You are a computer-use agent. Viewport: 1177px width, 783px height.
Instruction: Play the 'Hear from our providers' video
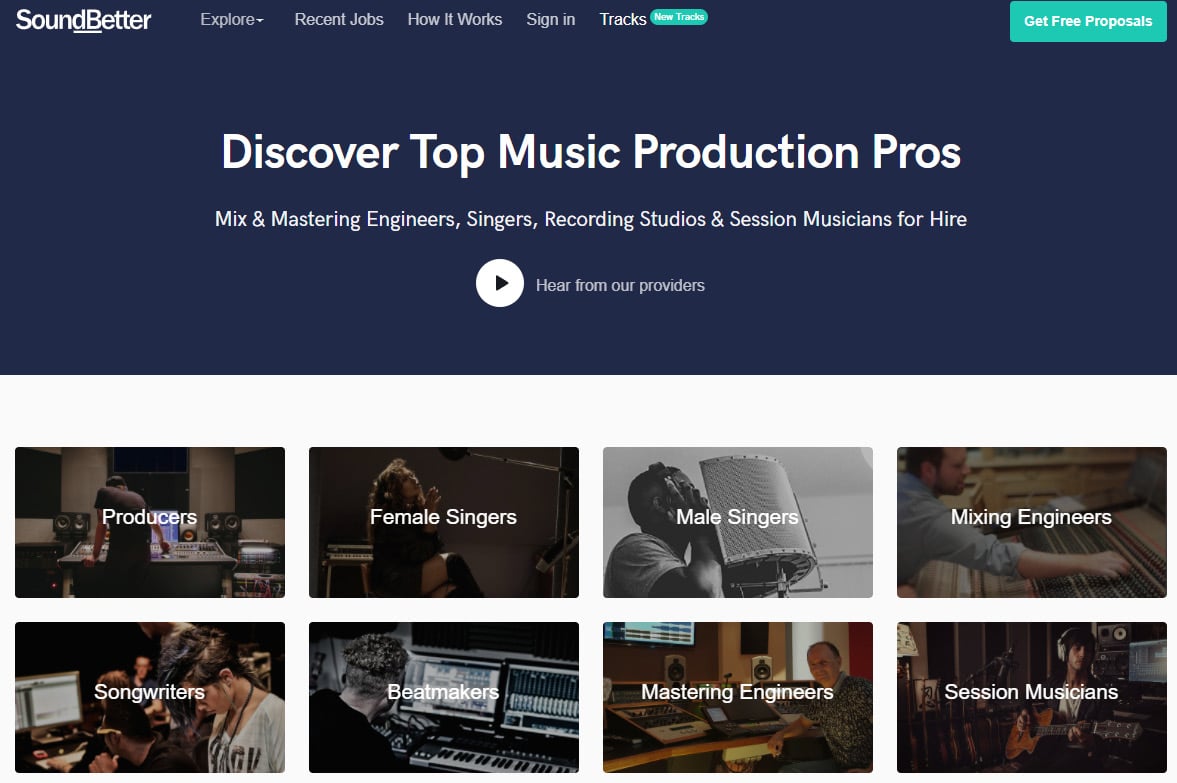click(x=499, y=284)
